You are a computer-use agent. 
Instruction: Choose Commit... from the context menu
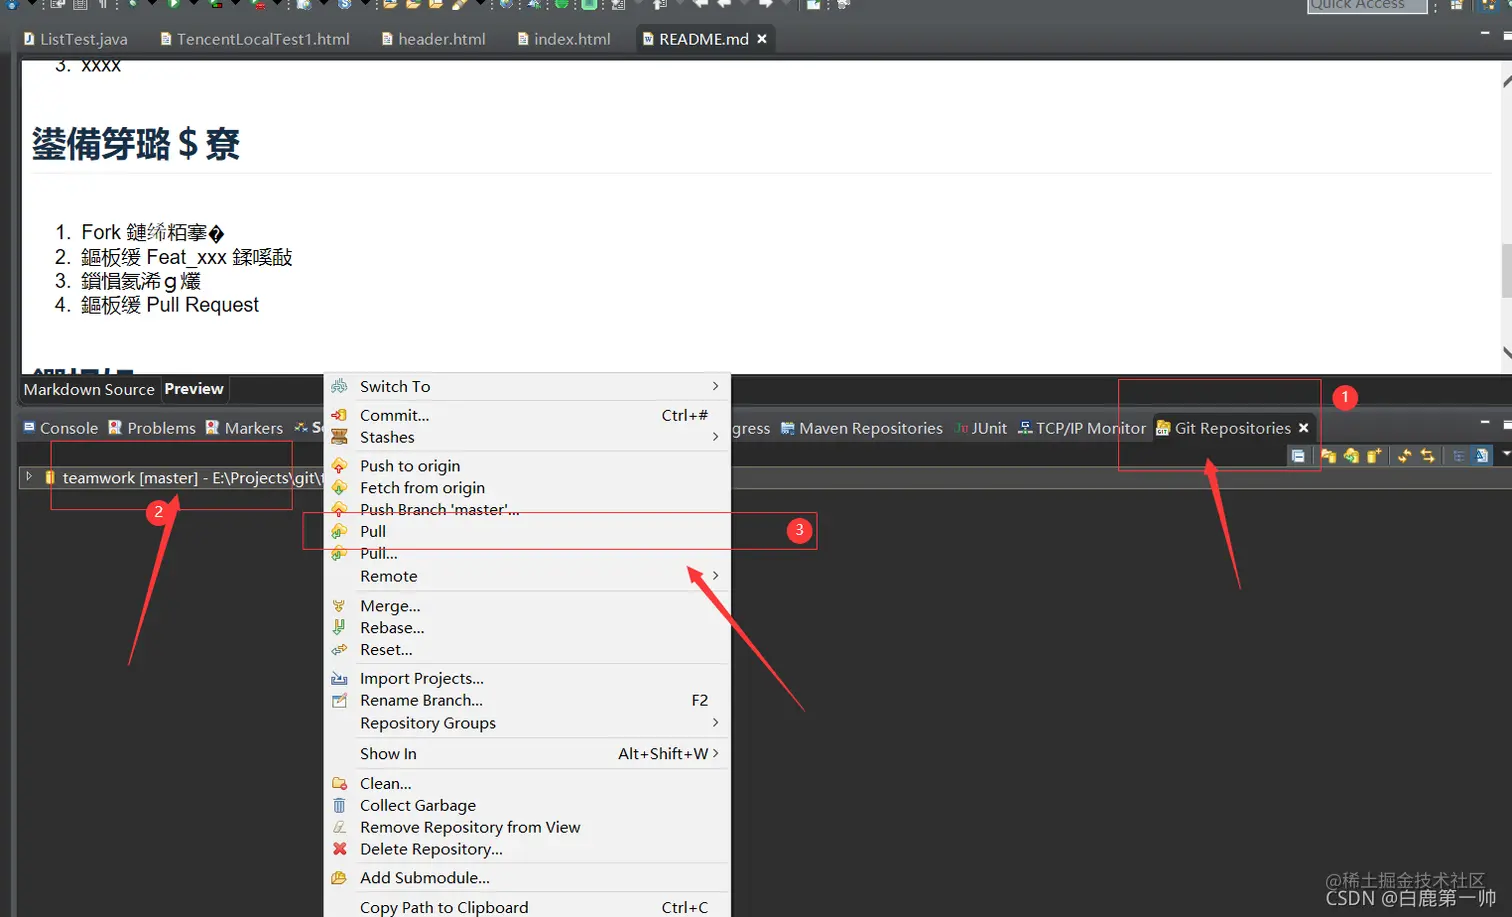pyautogui.click(x=527, y=415)
